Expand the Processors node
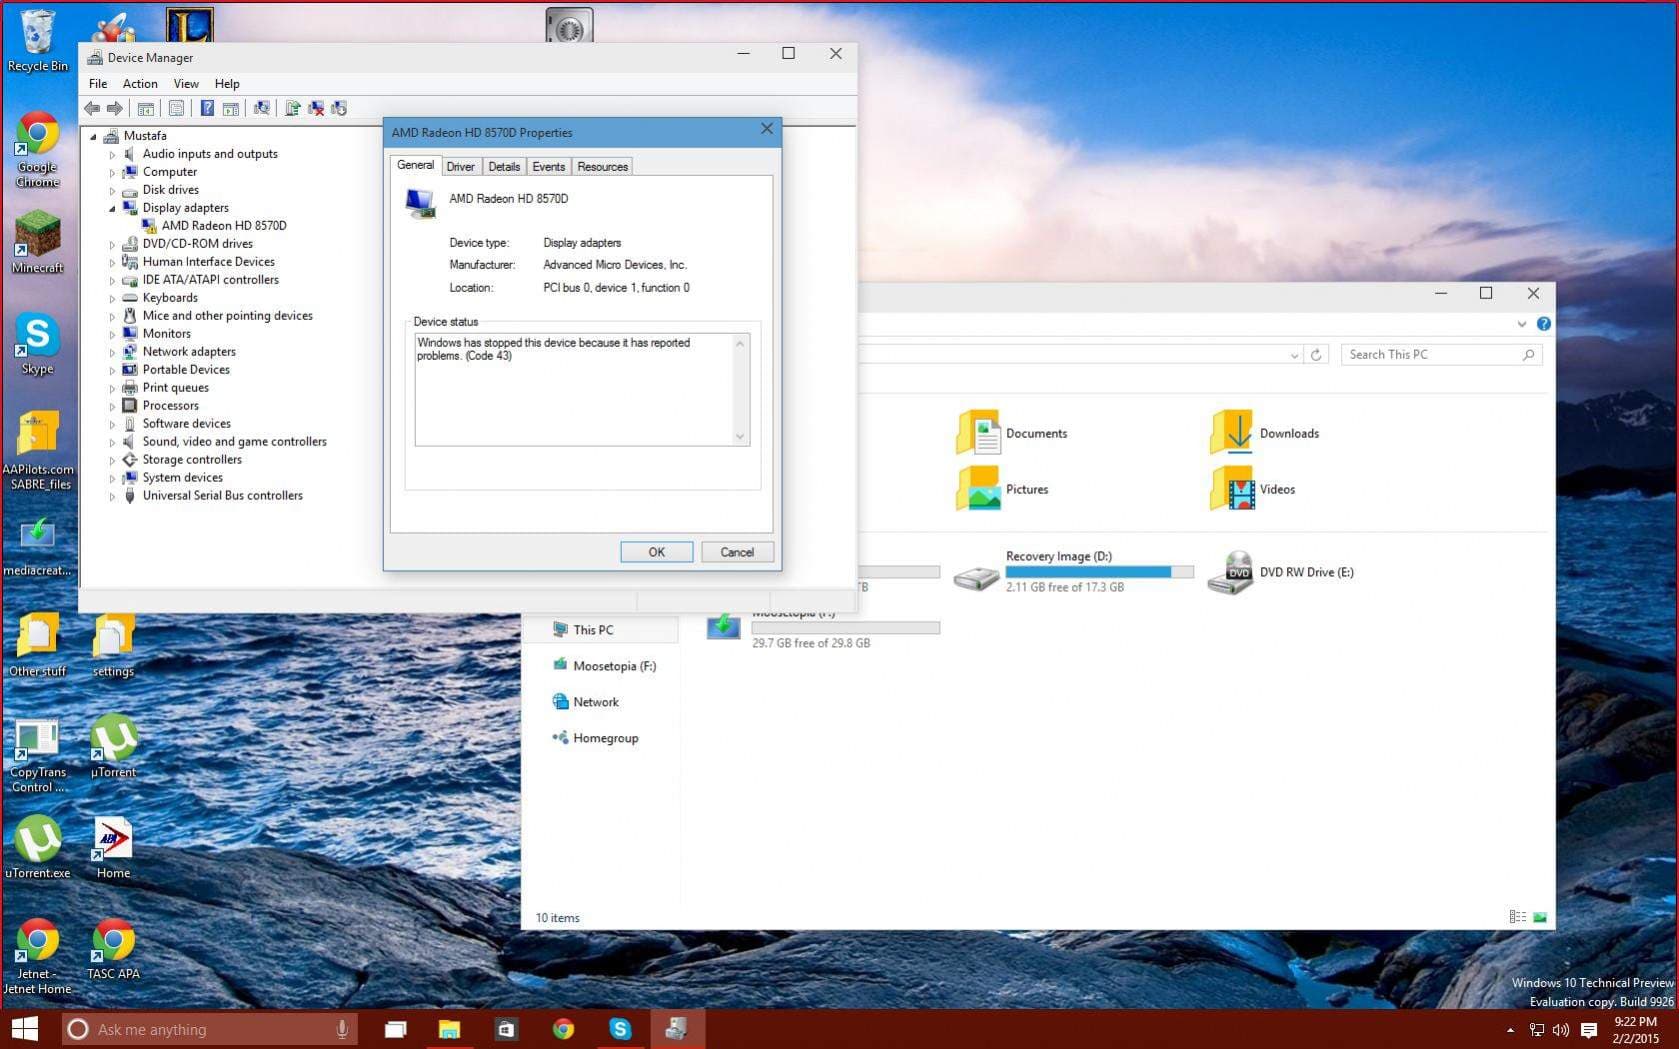 pyautogui.click(x=112, y=406)
